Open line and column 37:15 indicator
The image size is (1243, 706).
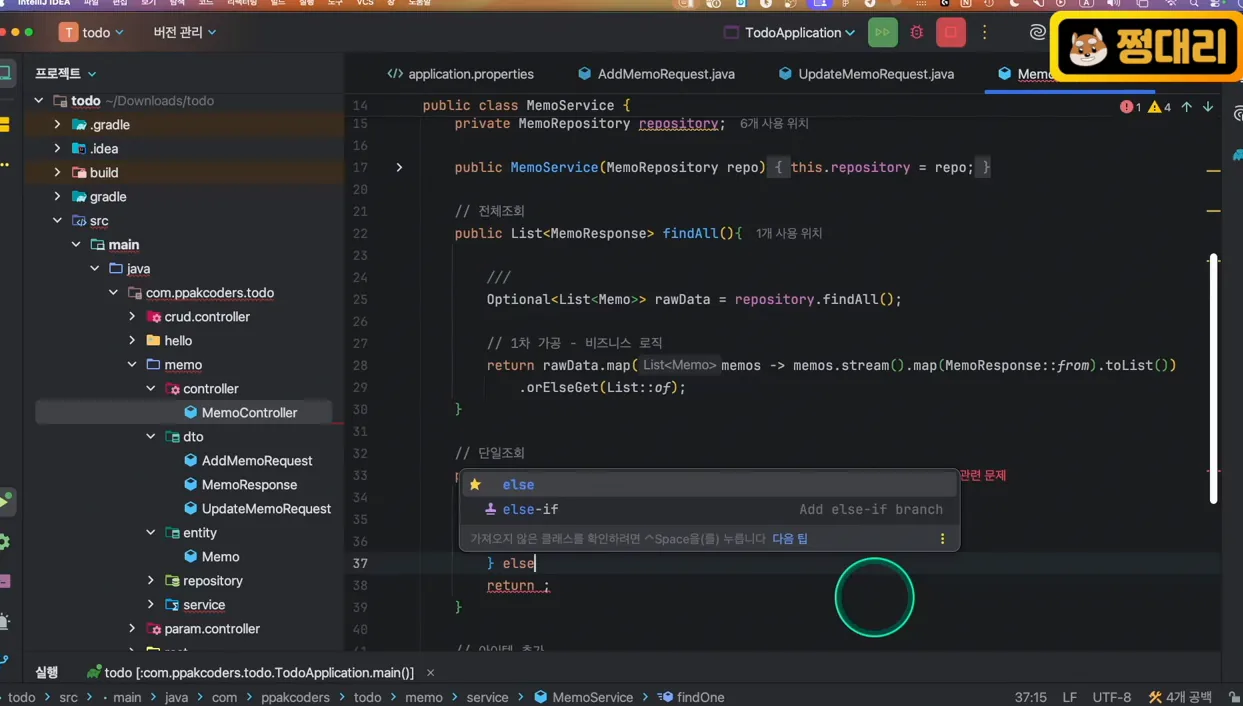coord(1031,697)
